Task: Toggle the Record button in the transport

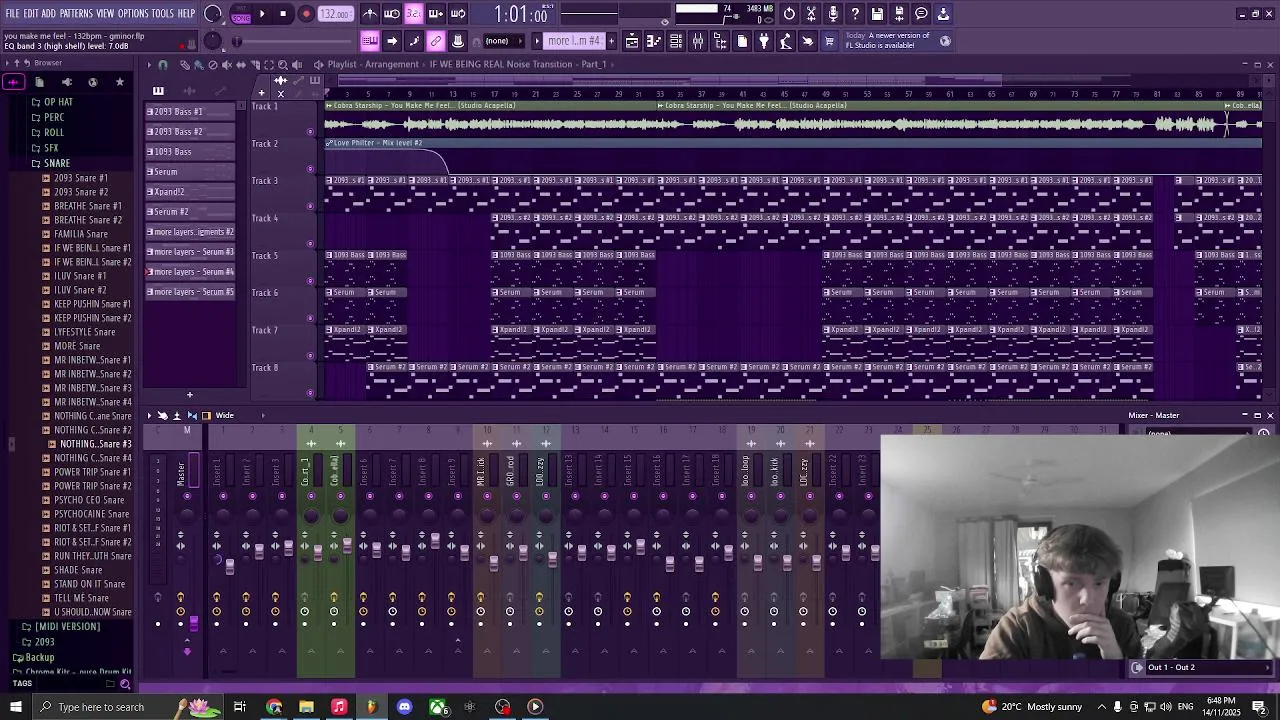Action: pyautogui.click(x=306, y=14)
